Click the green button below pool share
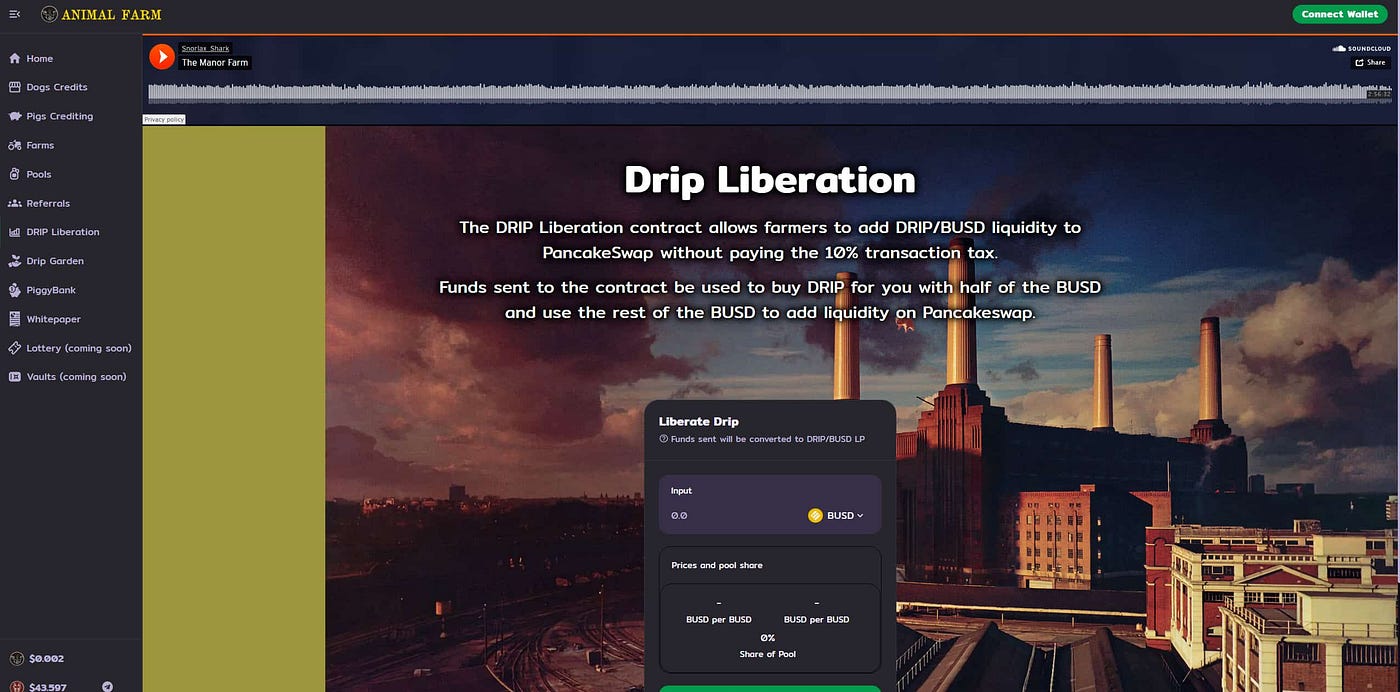Viewport: 1400px width, 692px height. point(770,689)
